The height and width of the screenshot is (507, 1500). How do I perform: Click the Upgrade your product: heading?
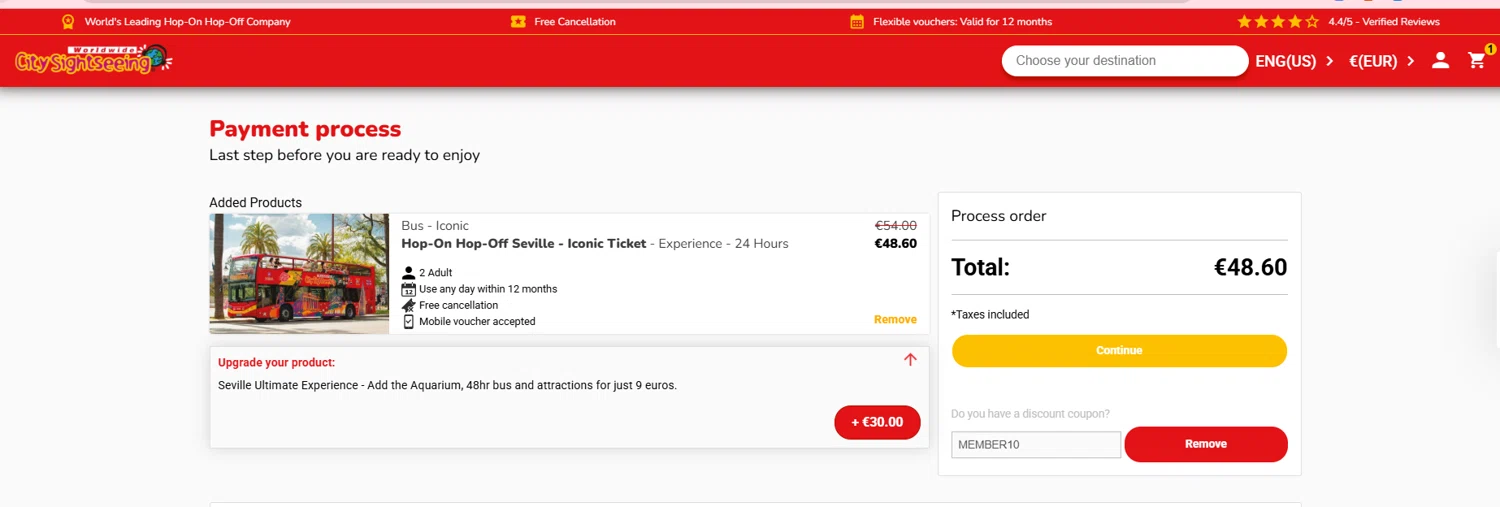276,363
